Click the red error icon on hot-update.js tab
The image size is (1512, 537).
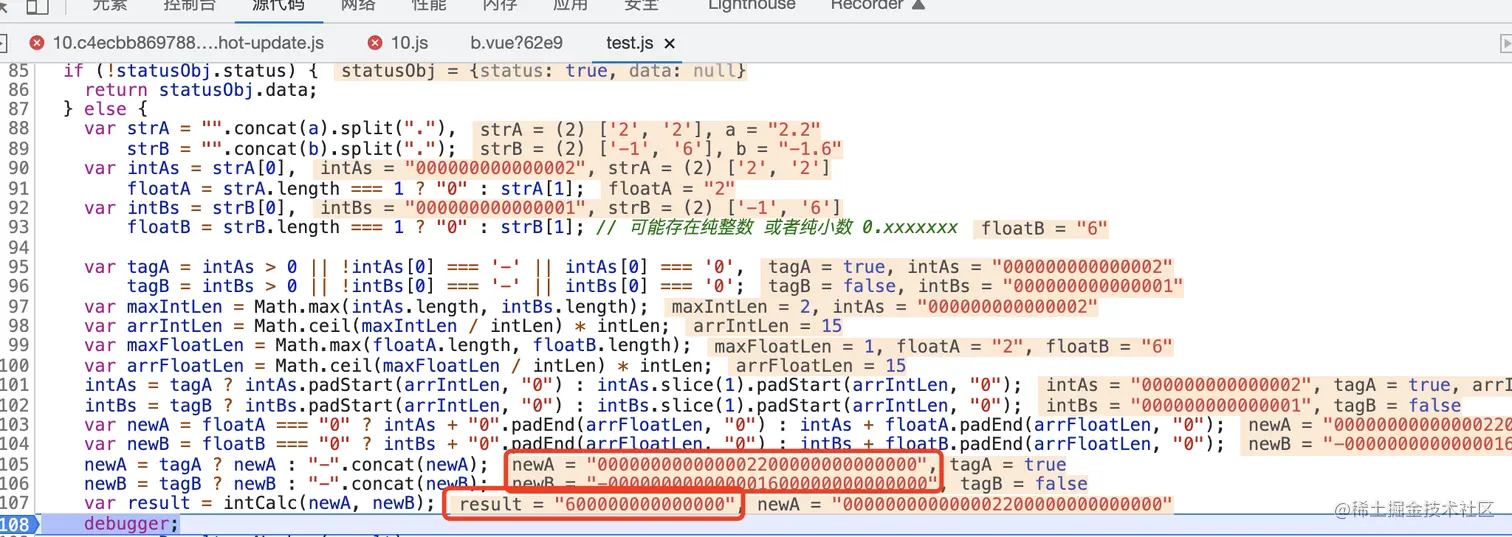(37, 43)
